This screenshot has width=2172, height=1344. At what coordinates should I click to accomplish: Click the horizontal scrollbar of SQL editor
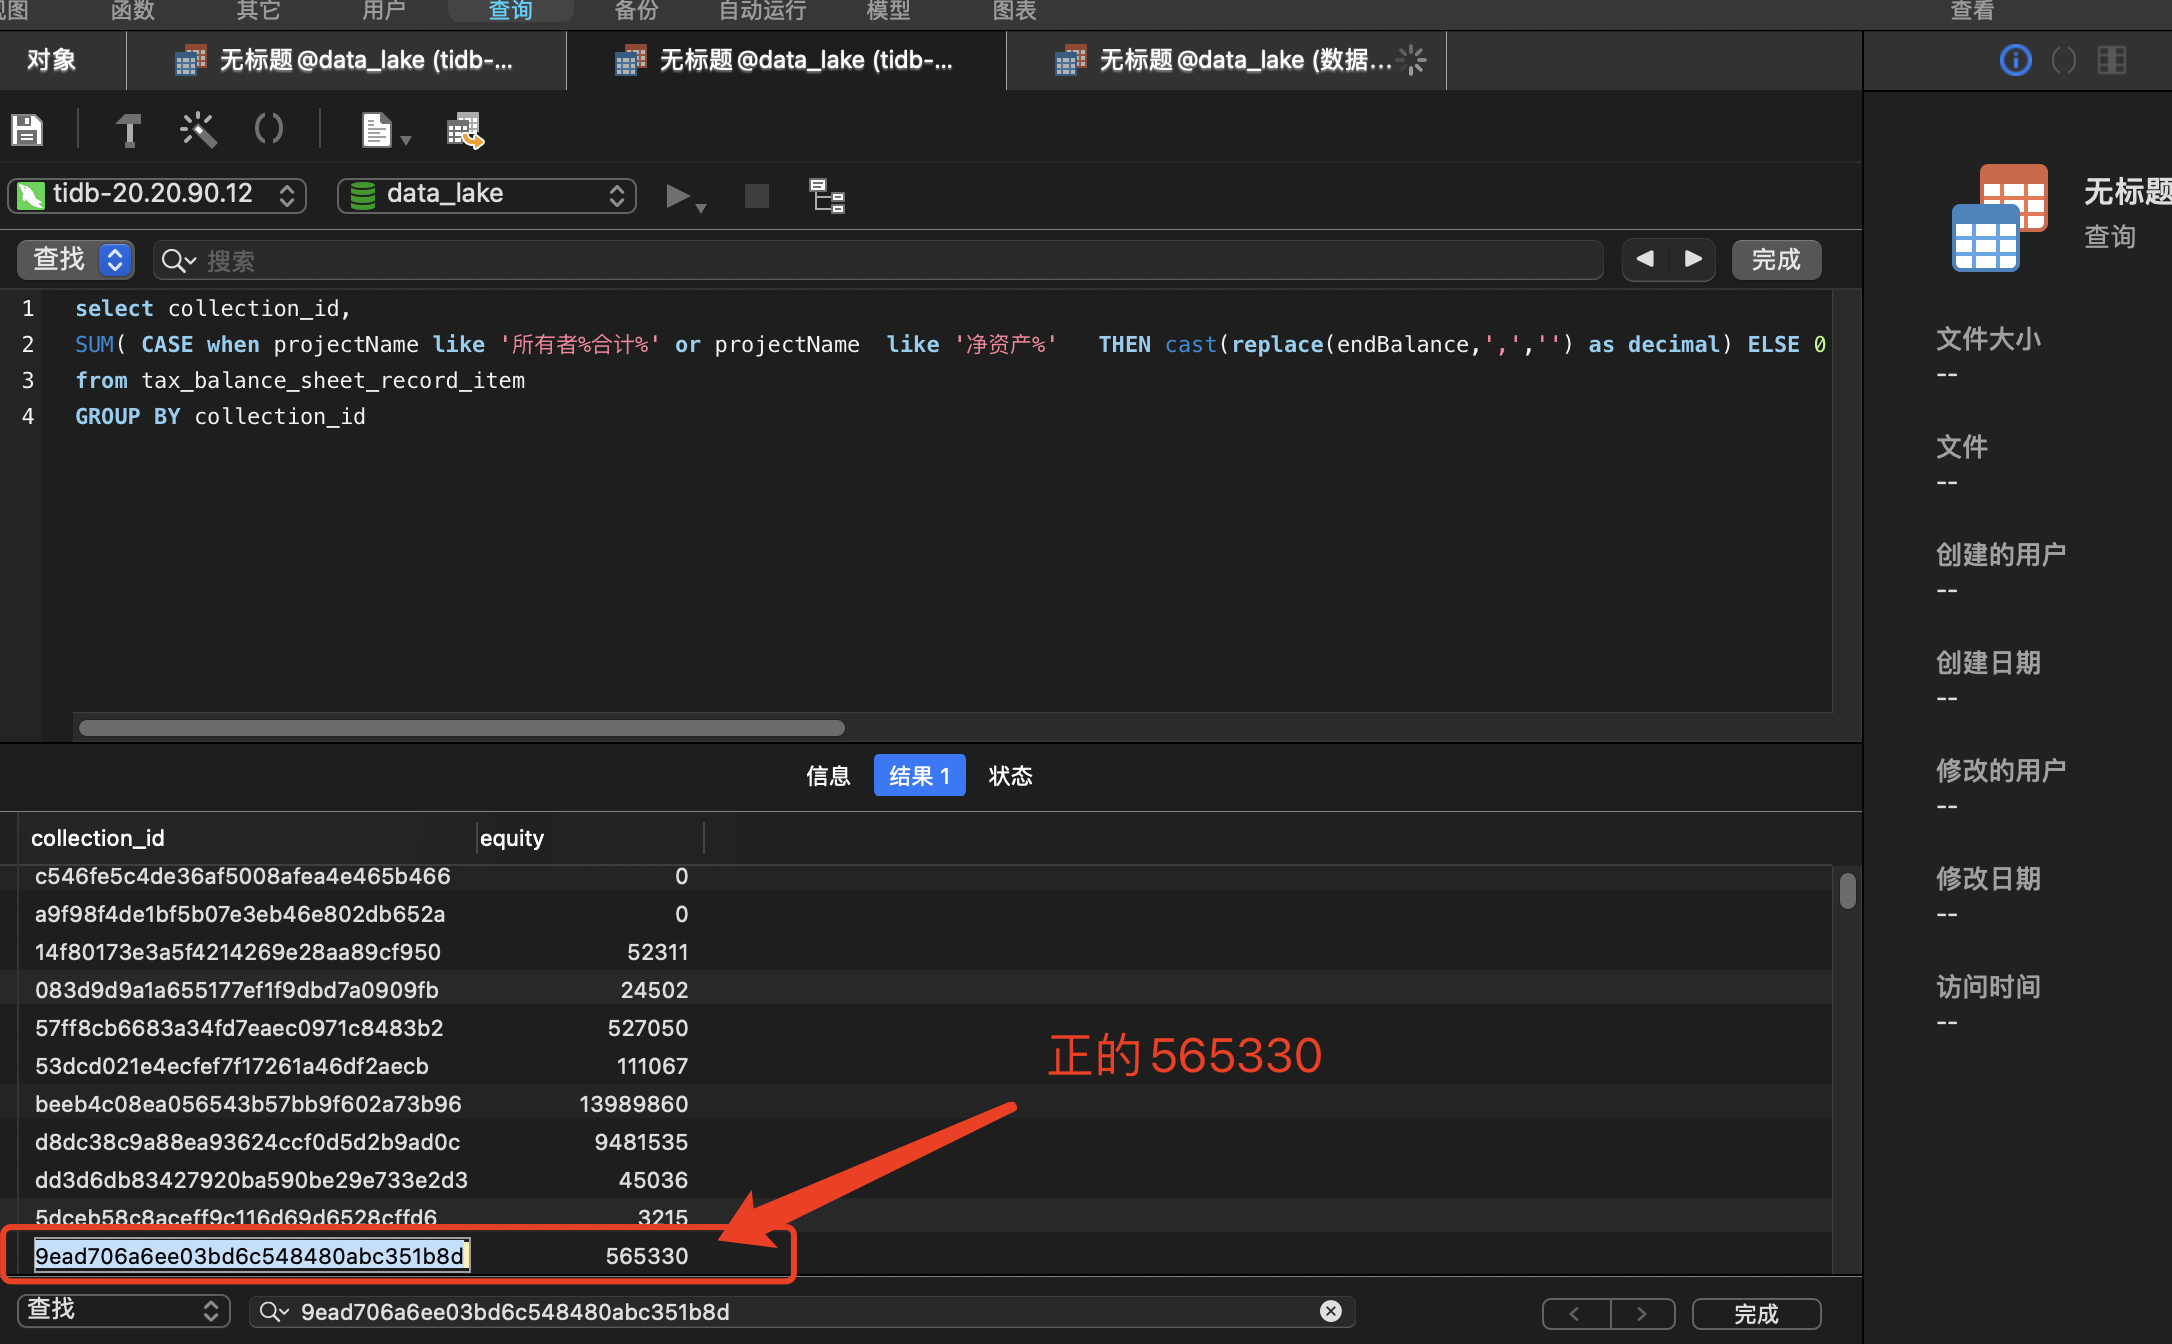coord(462,727)
